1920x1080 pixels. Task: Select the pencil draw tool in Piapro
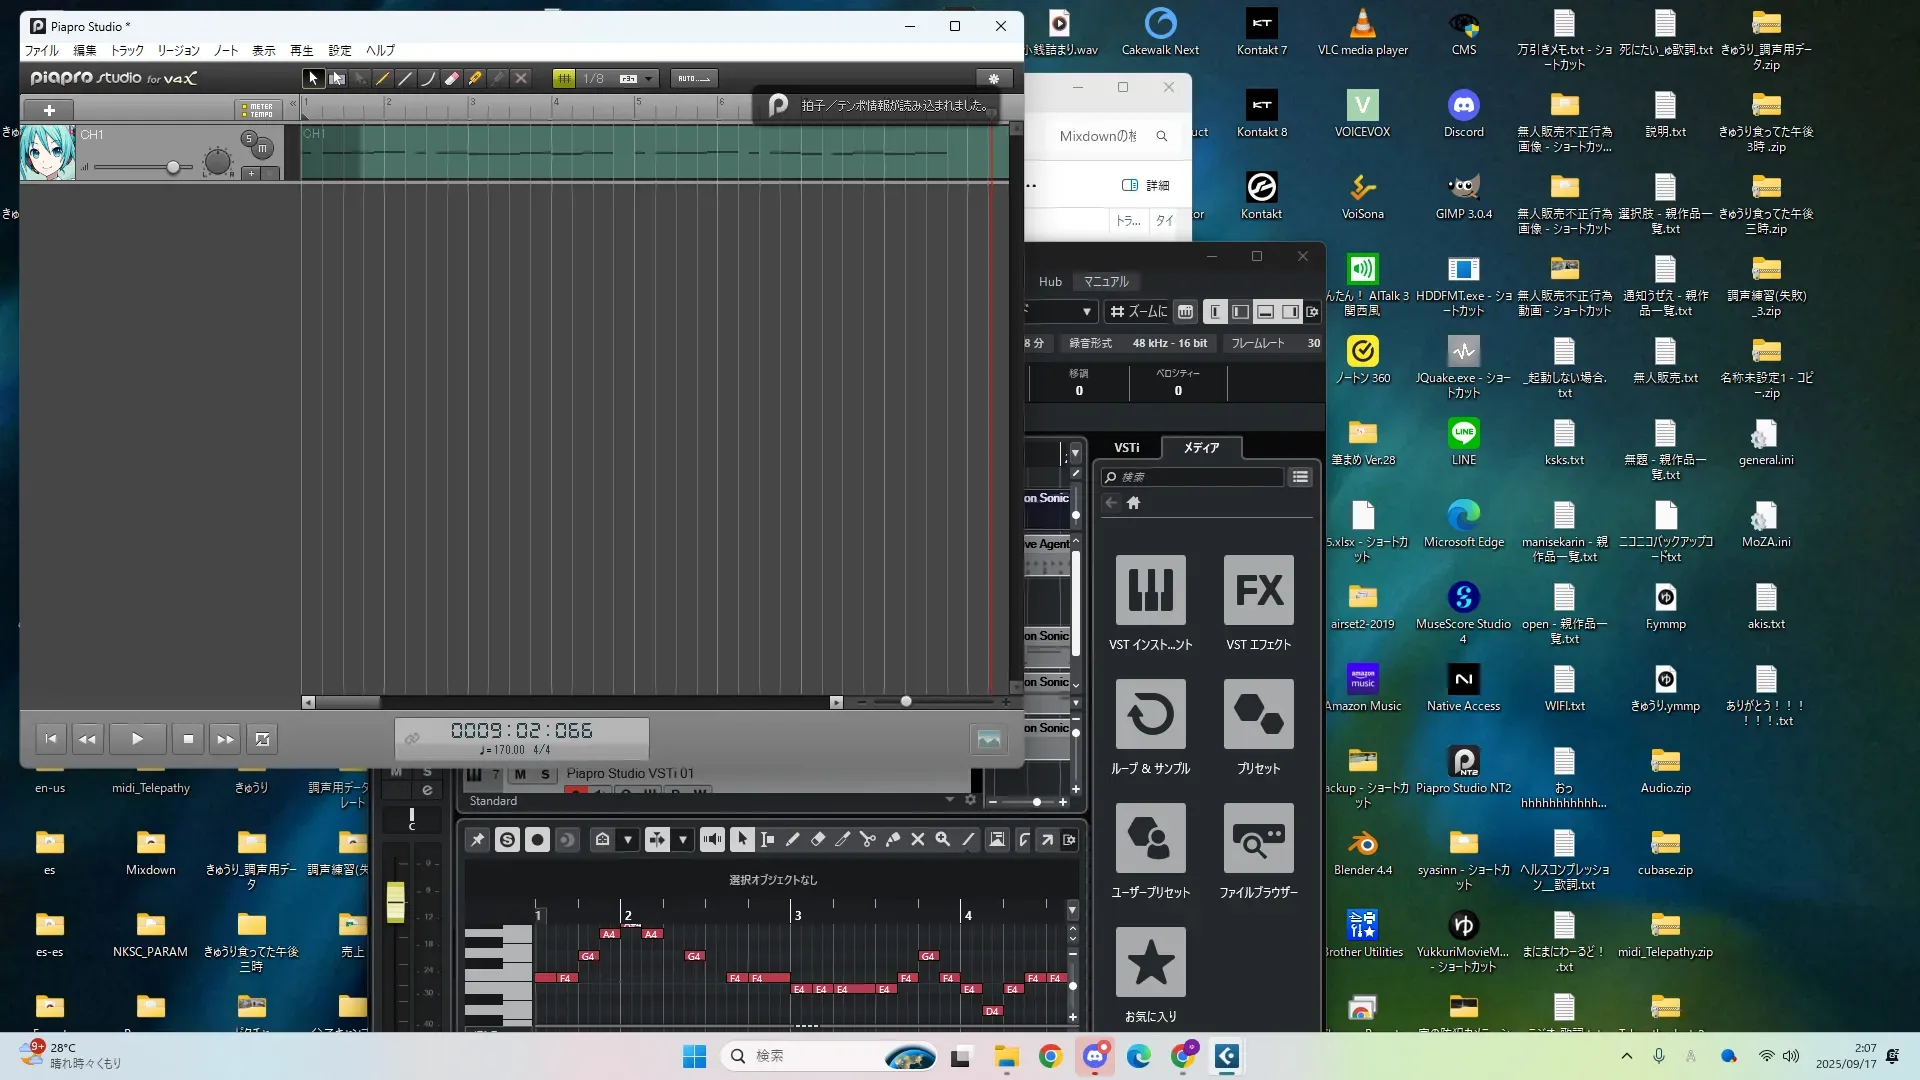tap(382, 78)
